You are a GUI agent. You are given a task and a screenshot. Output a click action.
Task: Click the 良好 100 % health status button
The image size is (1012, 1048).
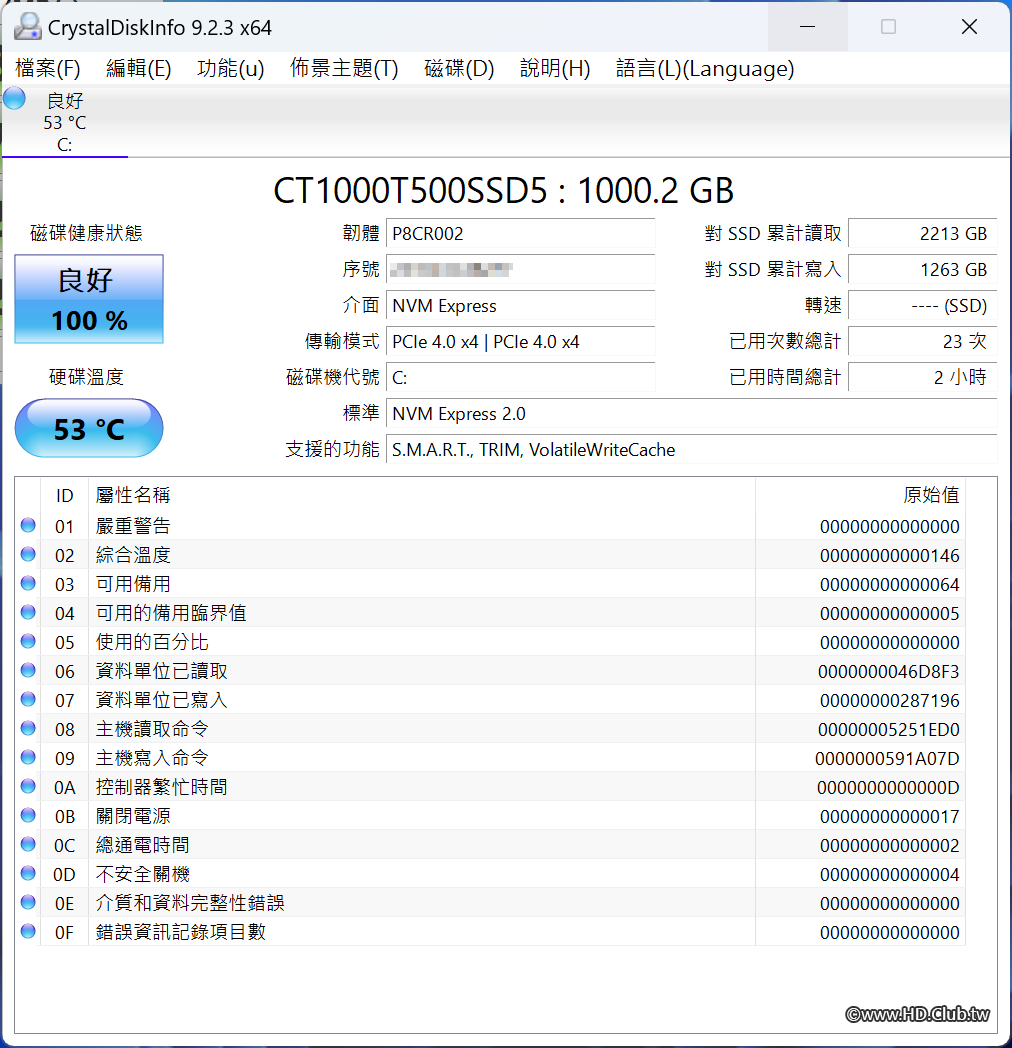[x=89, y=299]
